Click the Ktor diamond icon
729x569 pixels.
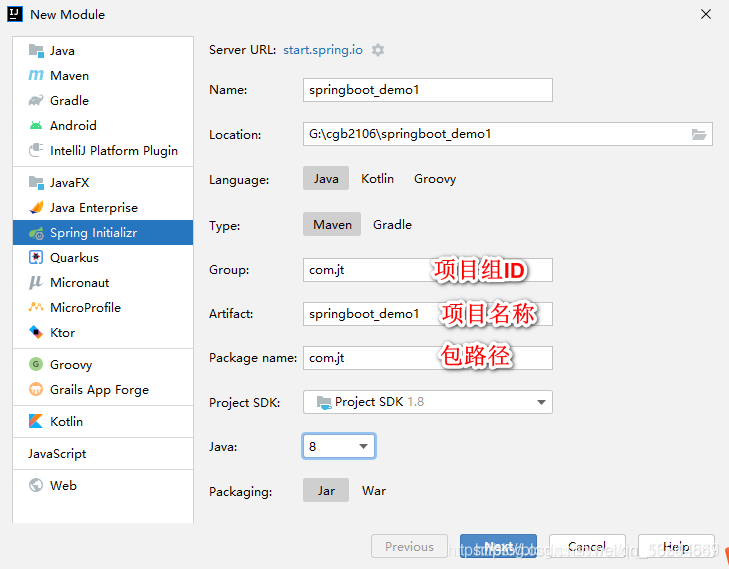click(x=36, y=332)
